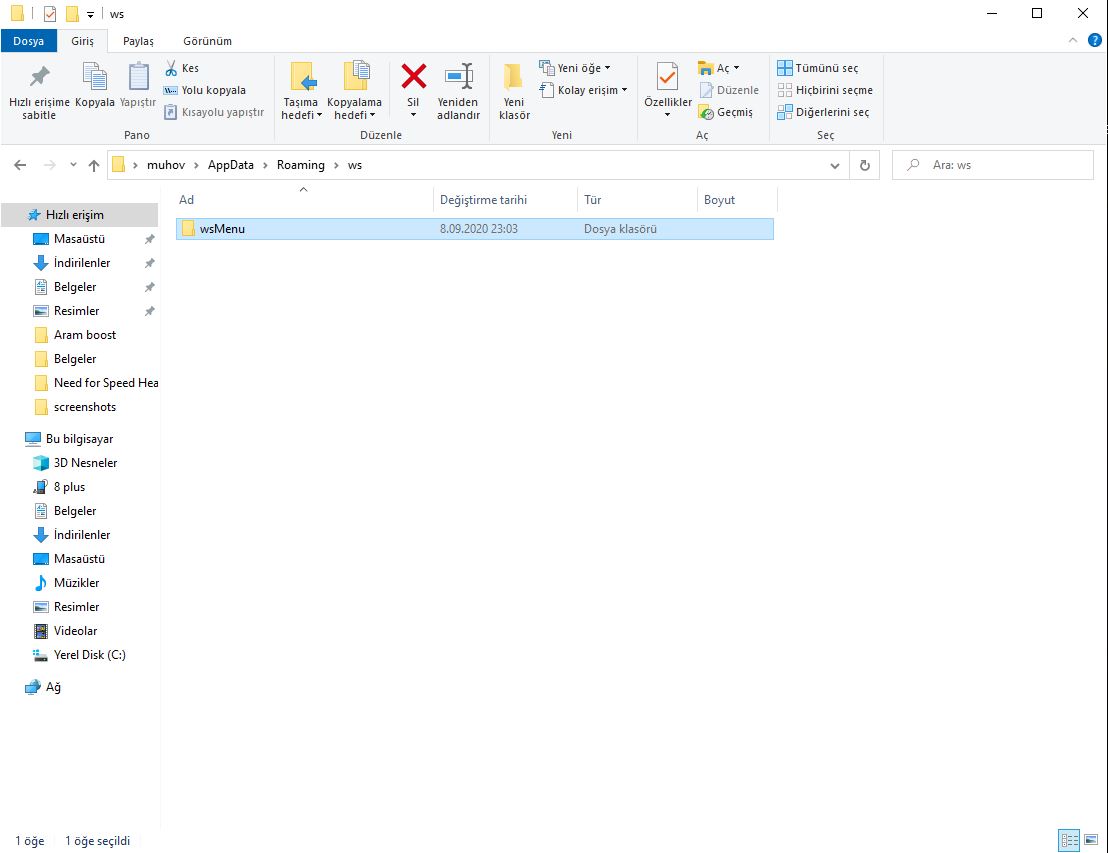Refresh the folder view

[864, 165]
